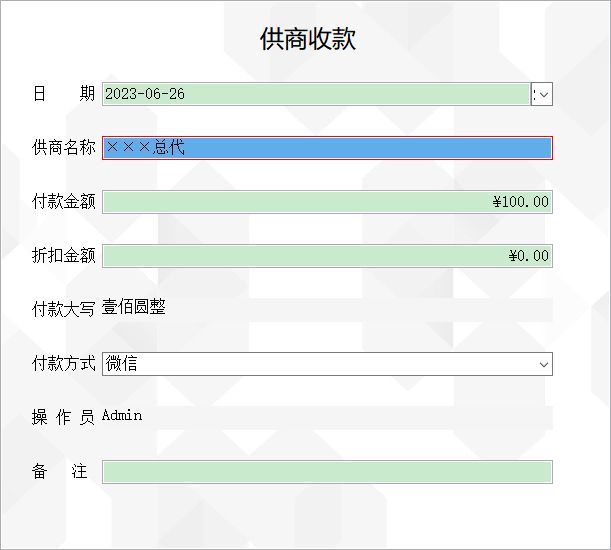The height and width of the screenshot is (550, 611).
Task: Click the 供商名称 field containing ×××总代
Action: 327,148
